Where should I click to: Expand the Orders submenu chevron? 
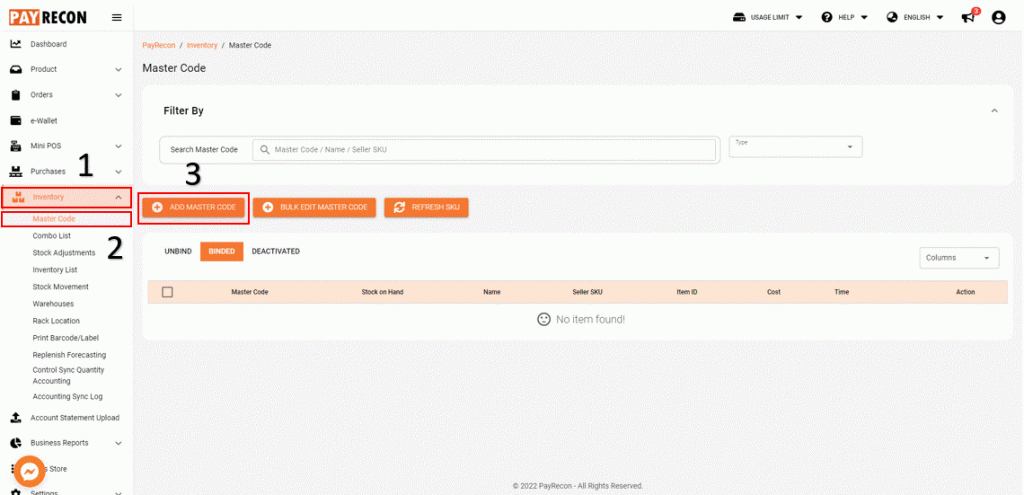(118, 95)
